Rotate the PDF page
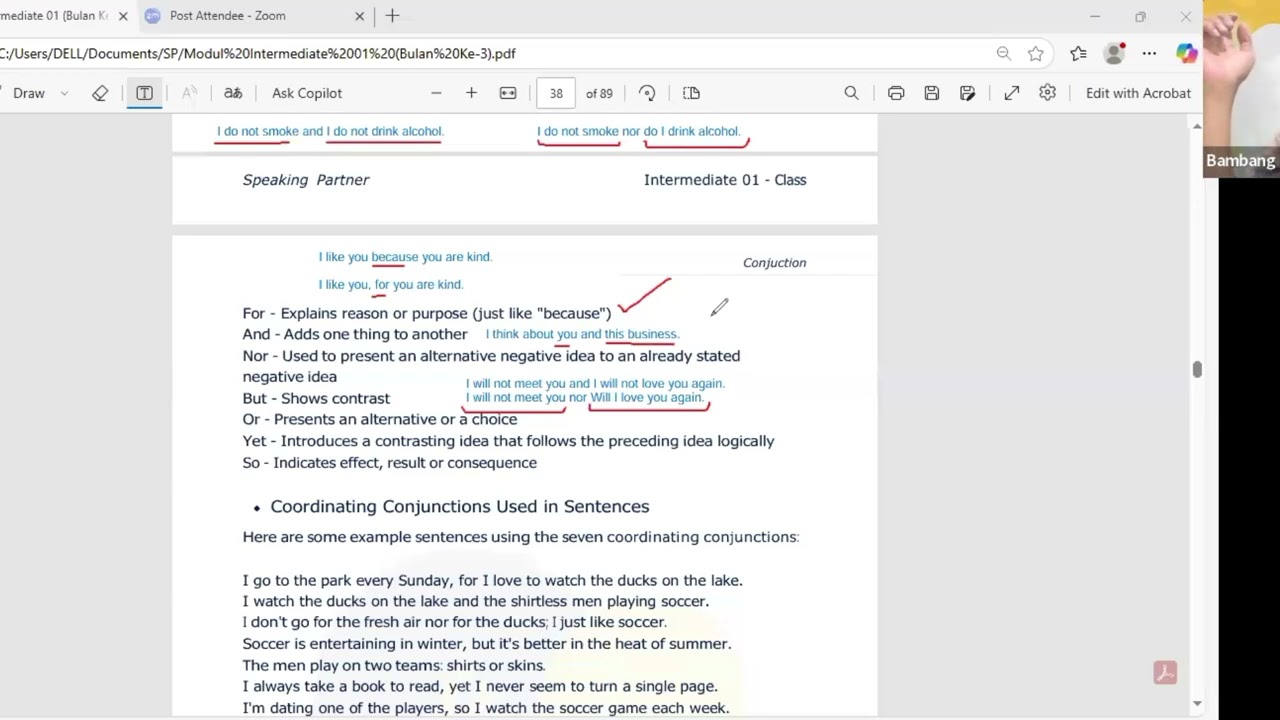Viewport: 1280px width, 720px height. (647, 93)
